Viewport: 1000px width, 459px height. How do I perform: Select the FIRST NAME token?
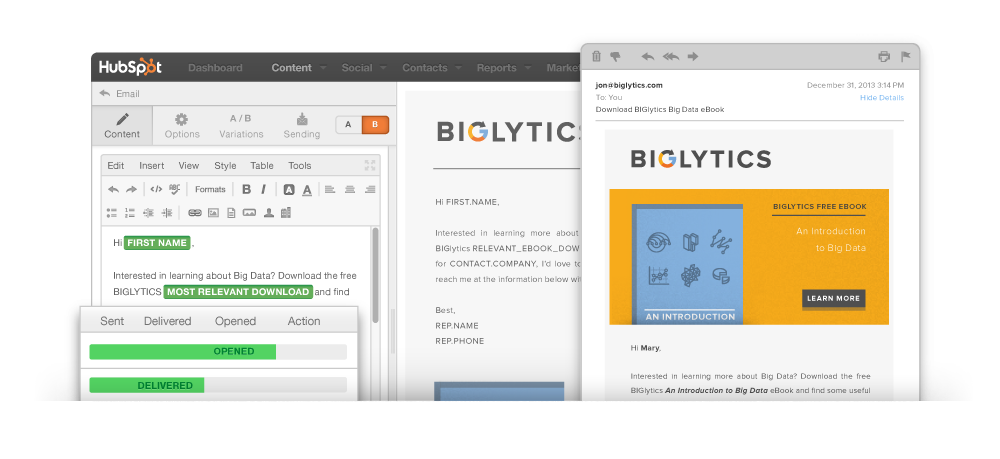(157, 243)
